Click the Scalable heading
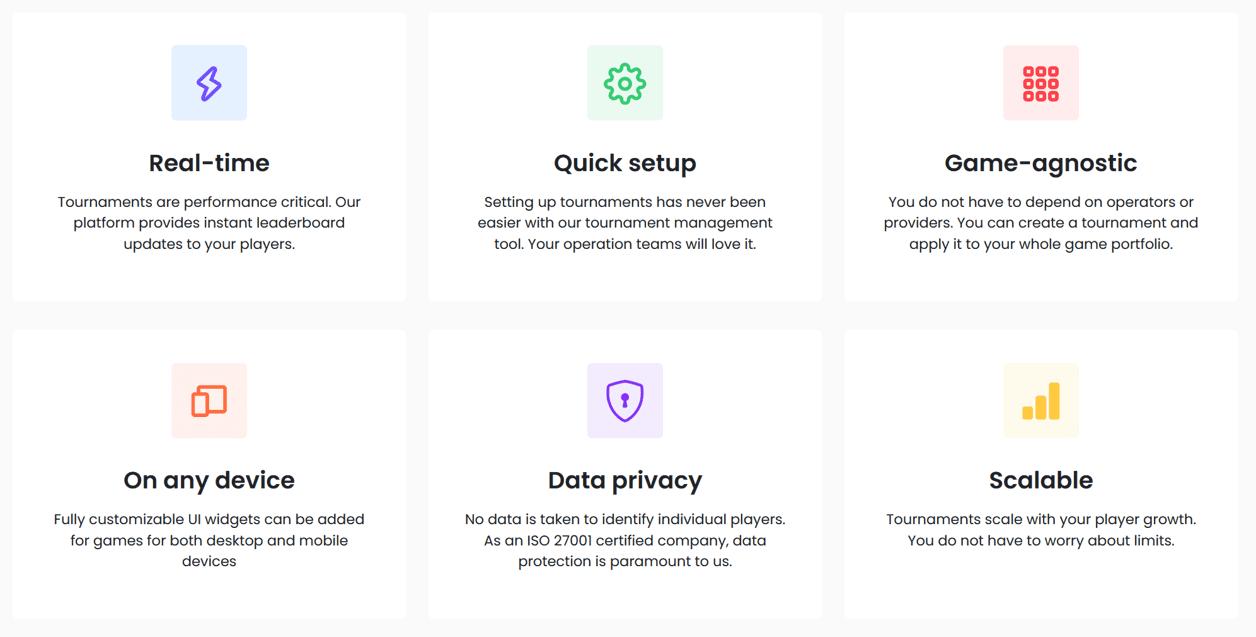 (1041, 480)
